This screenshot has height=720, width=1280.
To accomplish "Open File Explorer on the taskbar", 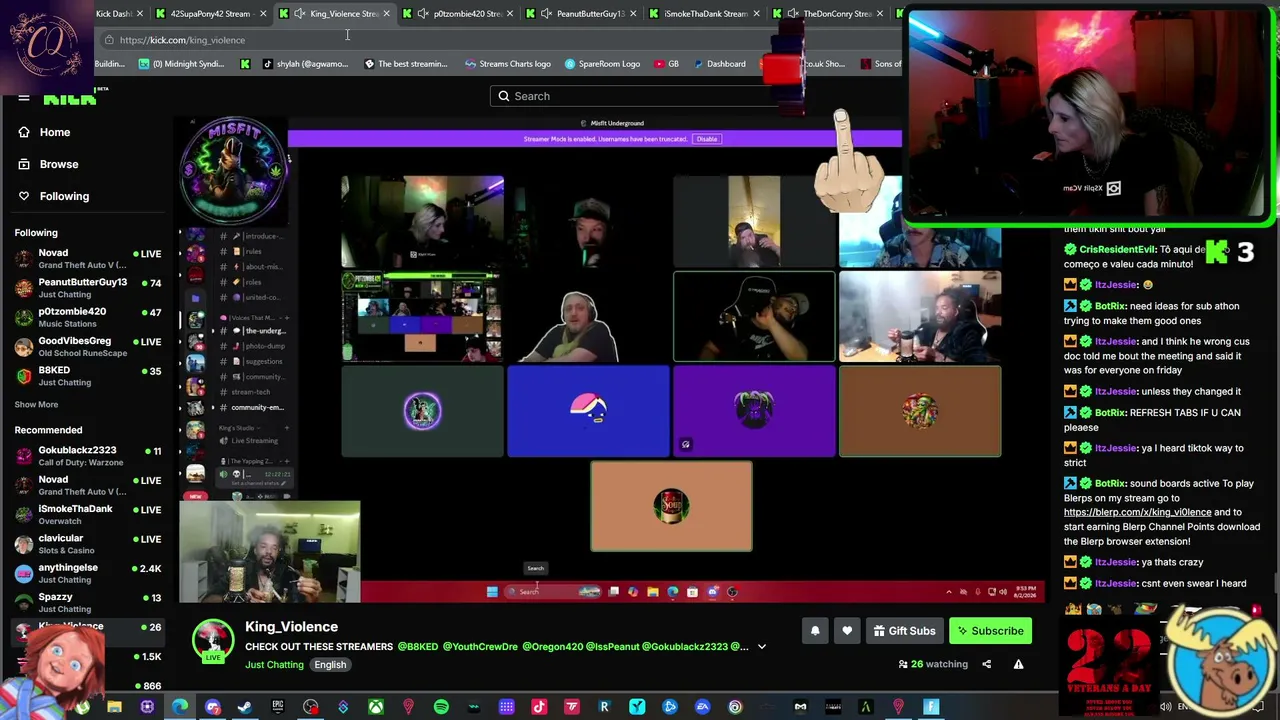I will tap(114, 708).
